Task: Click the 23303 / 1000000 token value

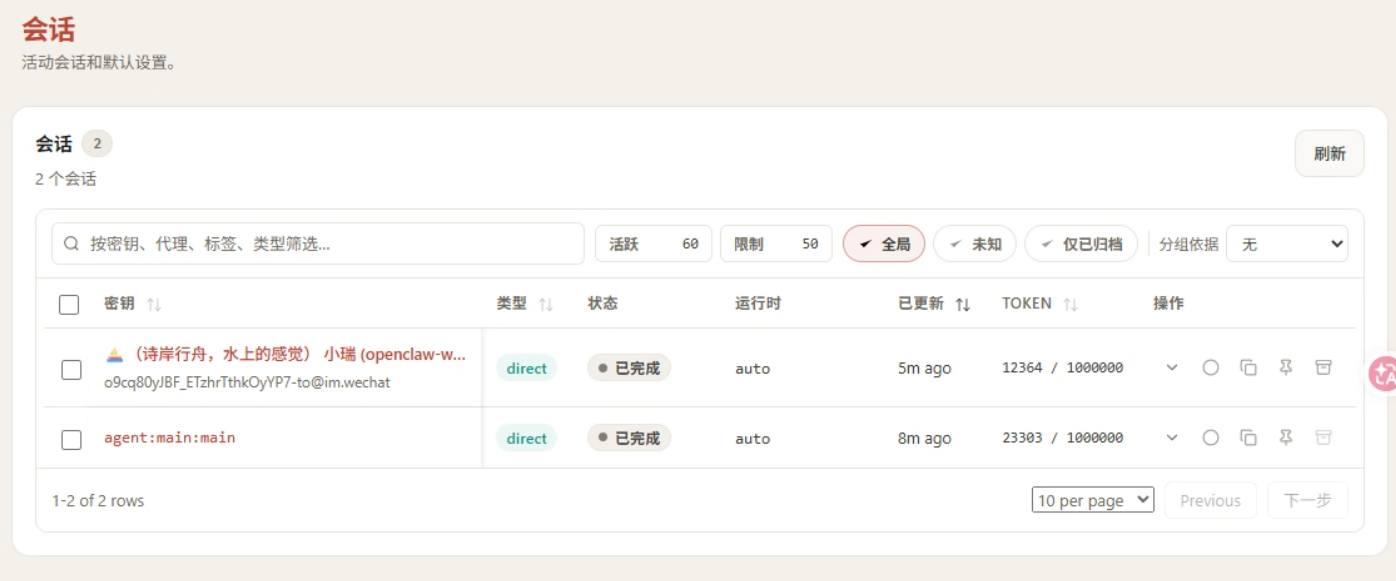Action: tap(1062, 438)
